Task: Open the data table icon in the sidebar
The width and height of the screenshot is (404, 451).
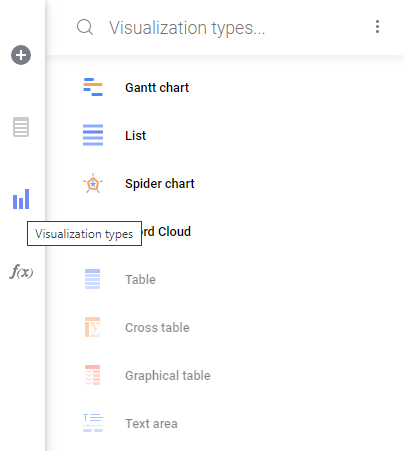Action: coord(21,127)
